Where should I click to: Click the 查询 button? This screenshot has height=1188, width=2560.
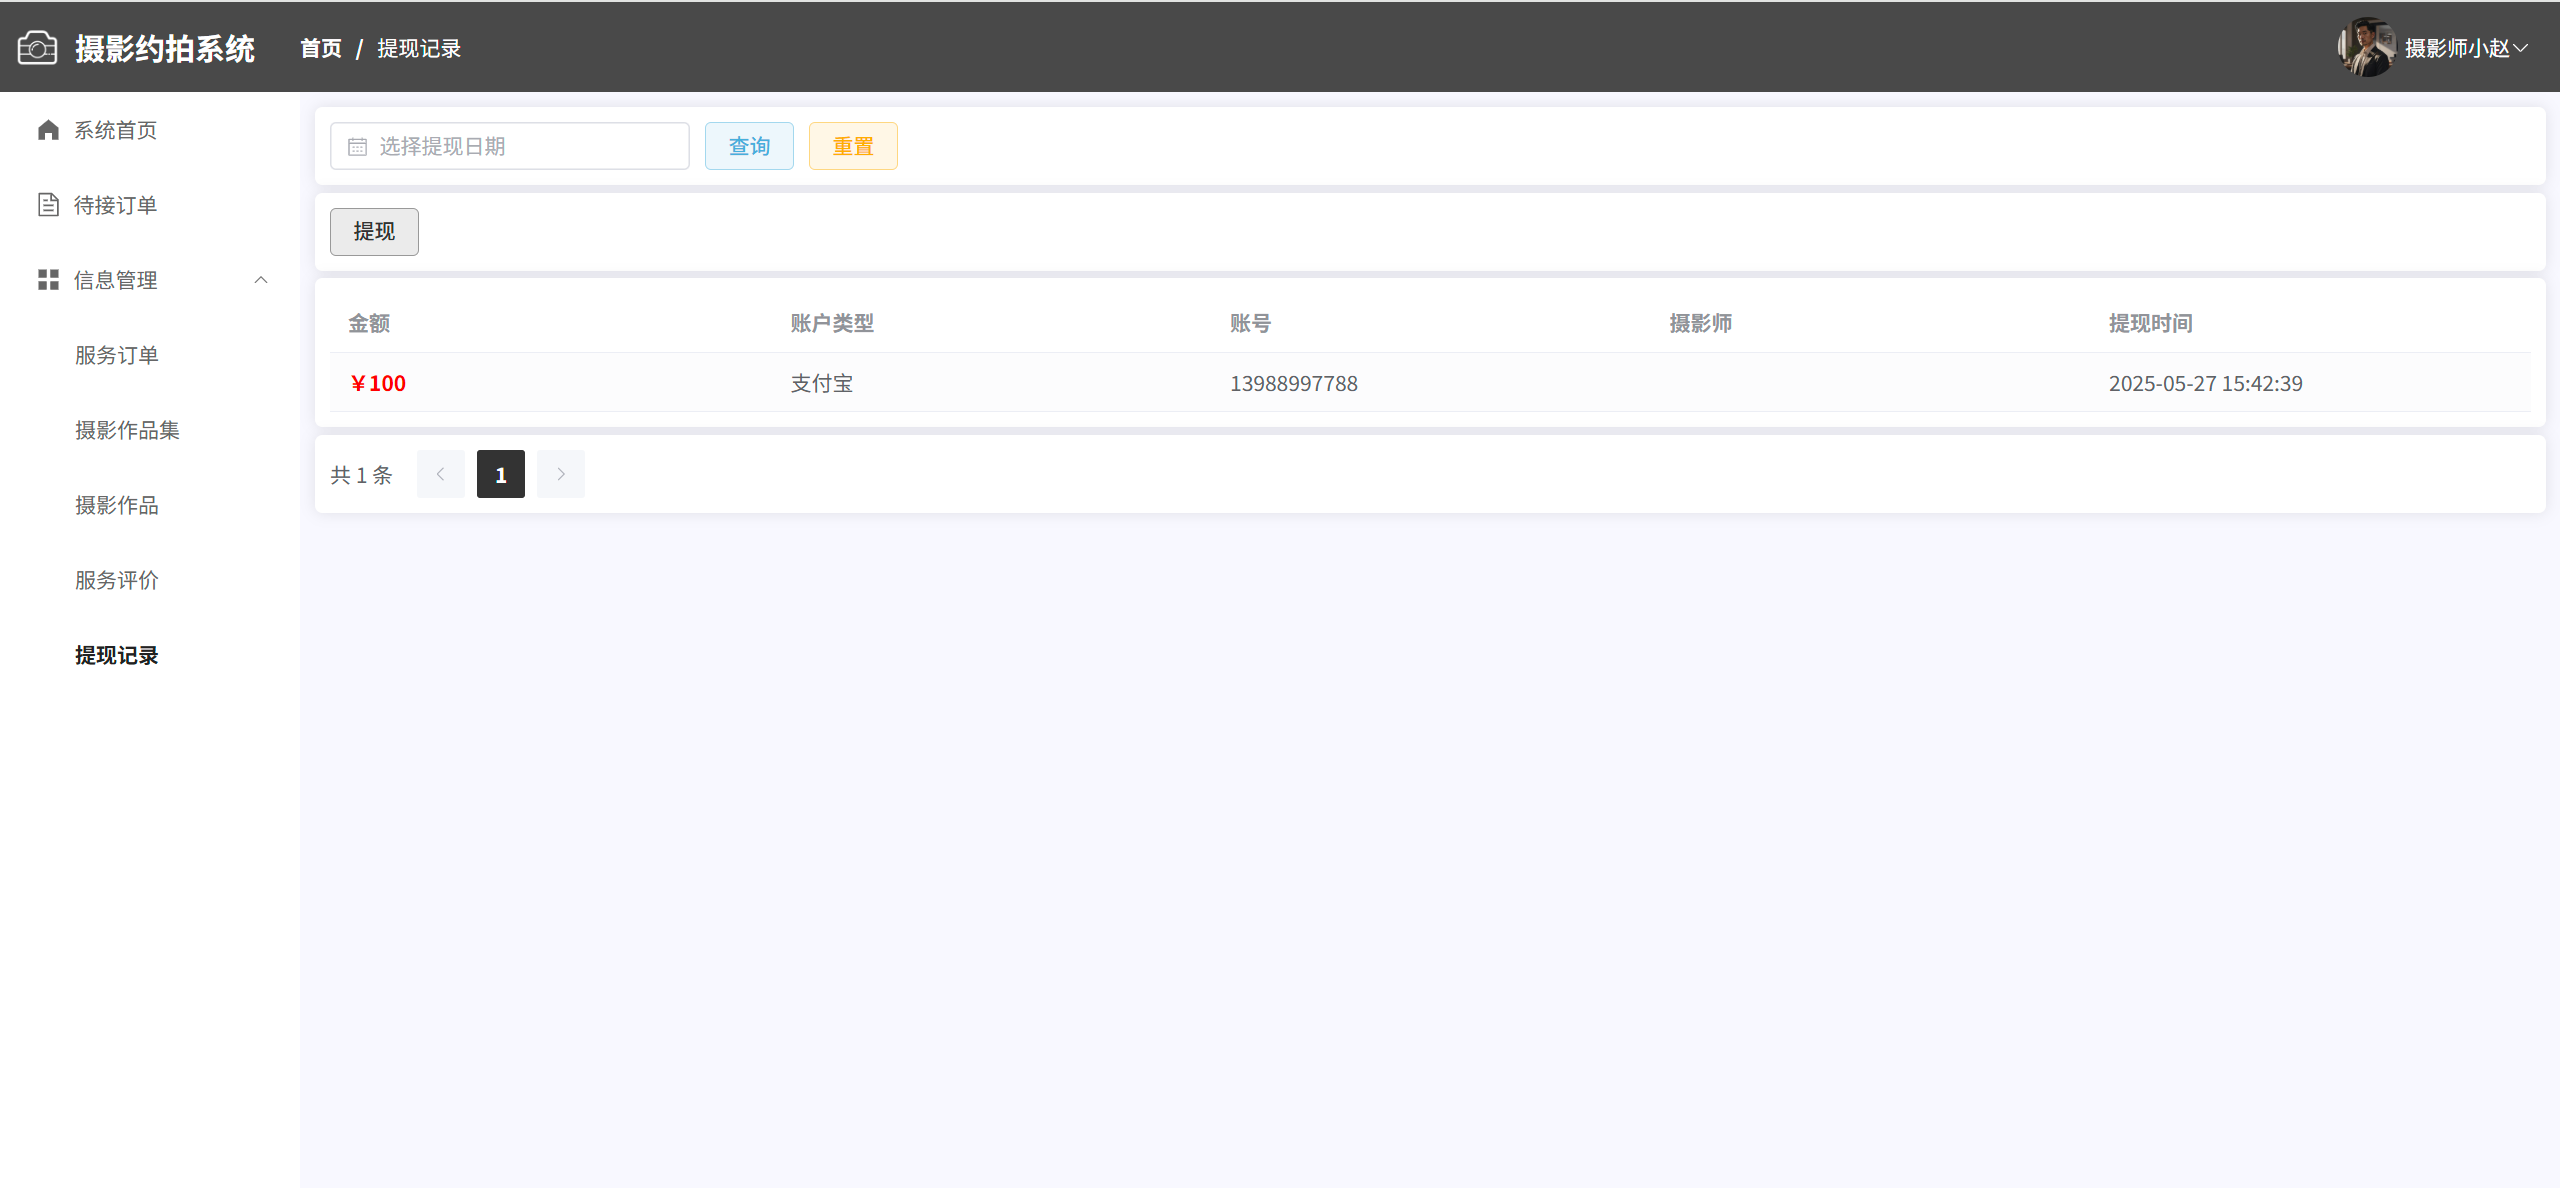pos(749,146)
